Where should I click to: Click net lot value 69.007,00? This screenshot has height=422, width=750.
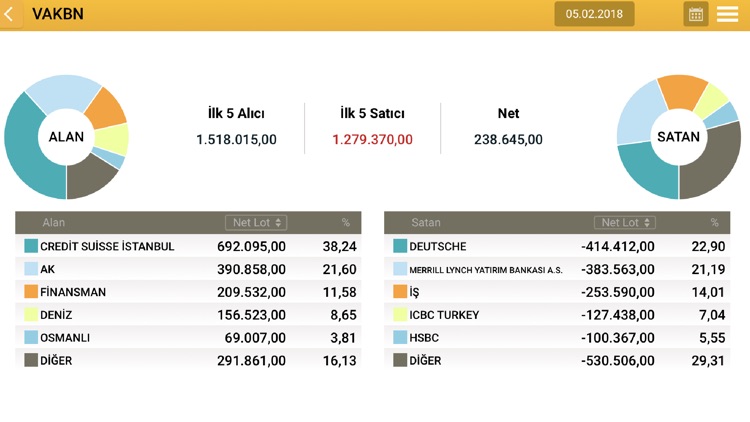(255, 338)
